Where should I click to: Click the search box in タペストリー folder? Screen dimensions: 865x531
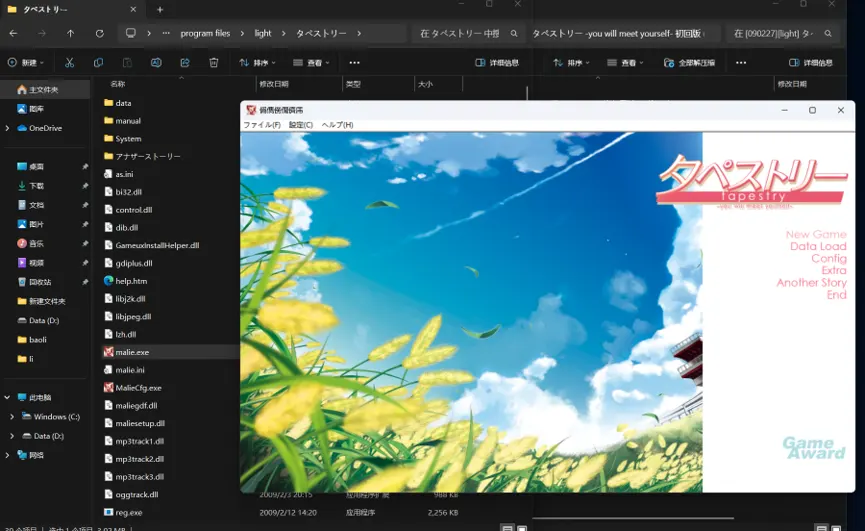pyautogui.click(x=468, y=34)
